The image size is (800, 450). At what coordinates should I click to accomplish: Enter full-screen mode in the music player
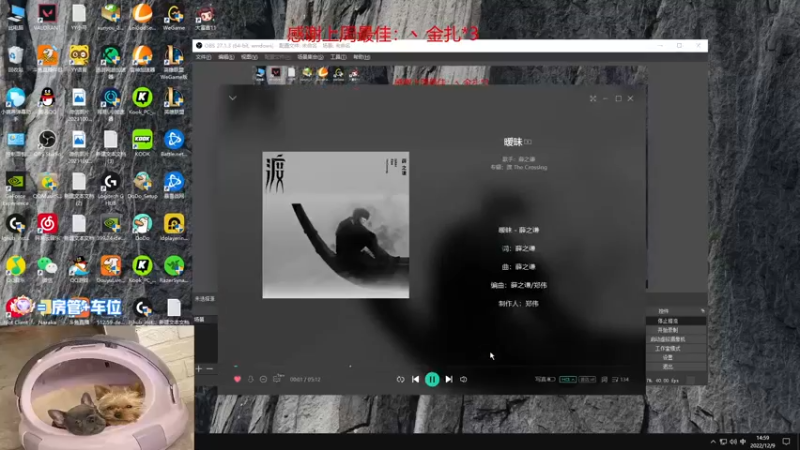pyautogui.click(x=593, y=98)
